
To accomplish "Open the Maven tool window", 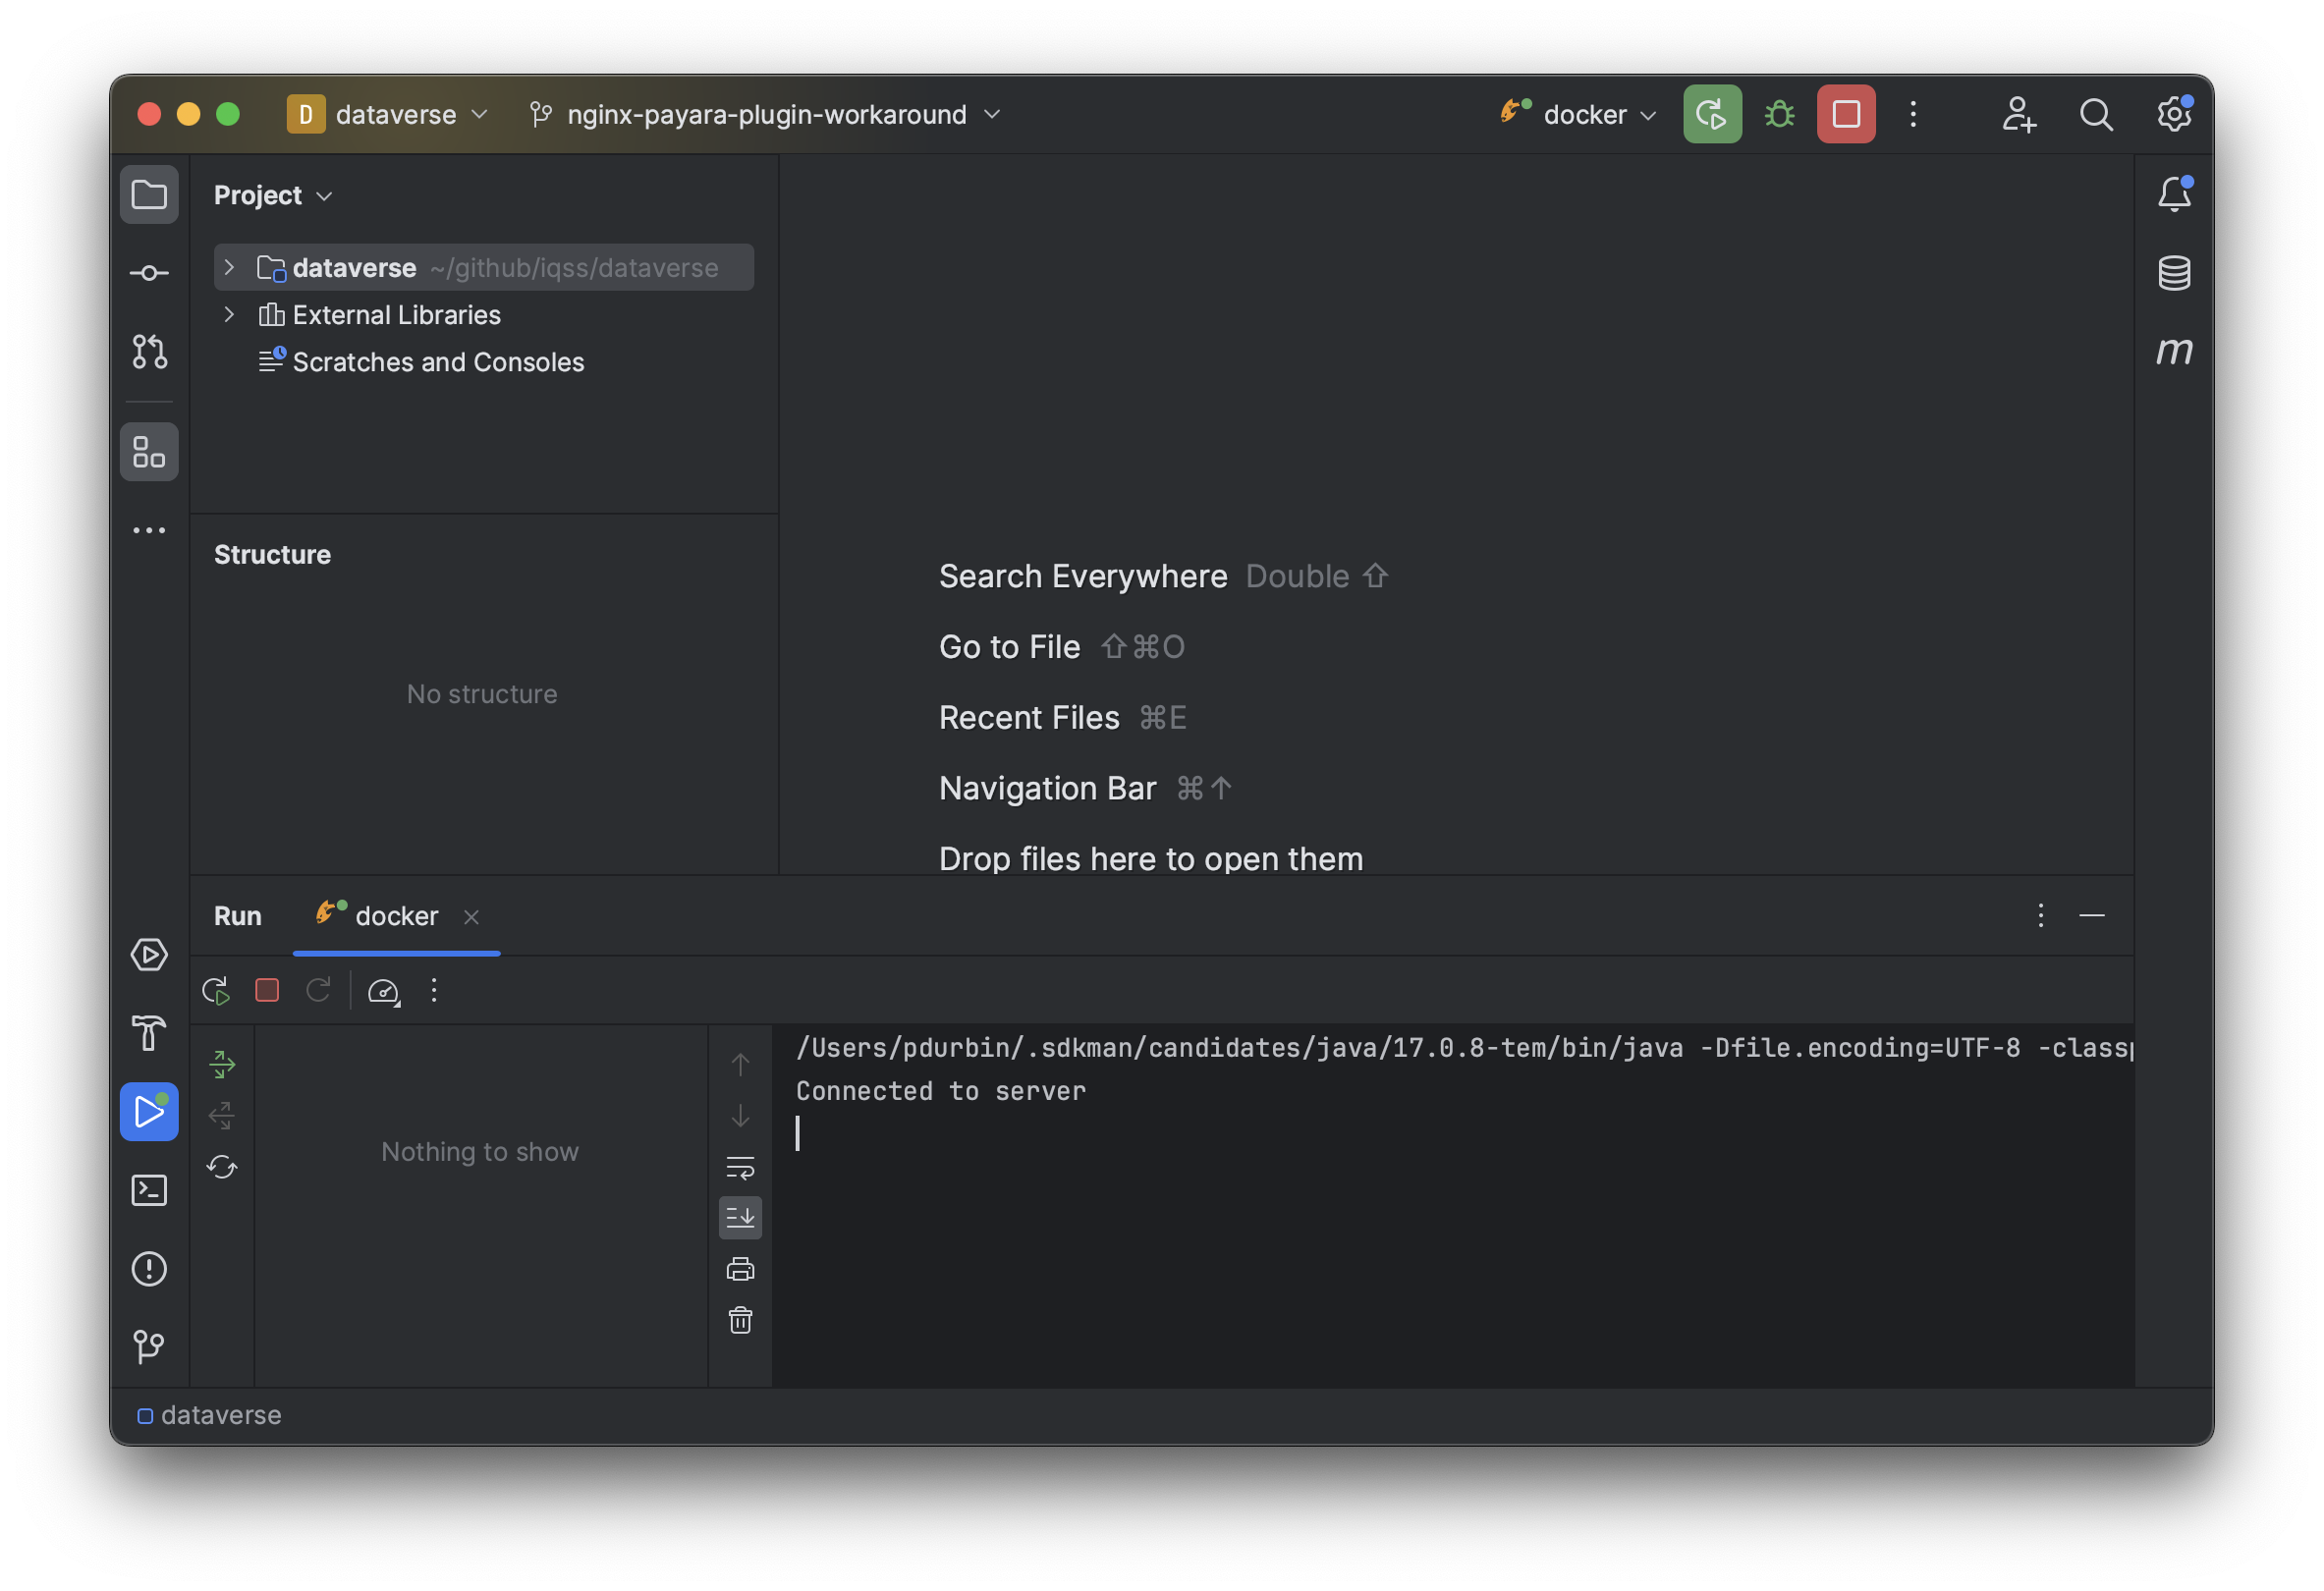I will click(x=2173, y=351).
